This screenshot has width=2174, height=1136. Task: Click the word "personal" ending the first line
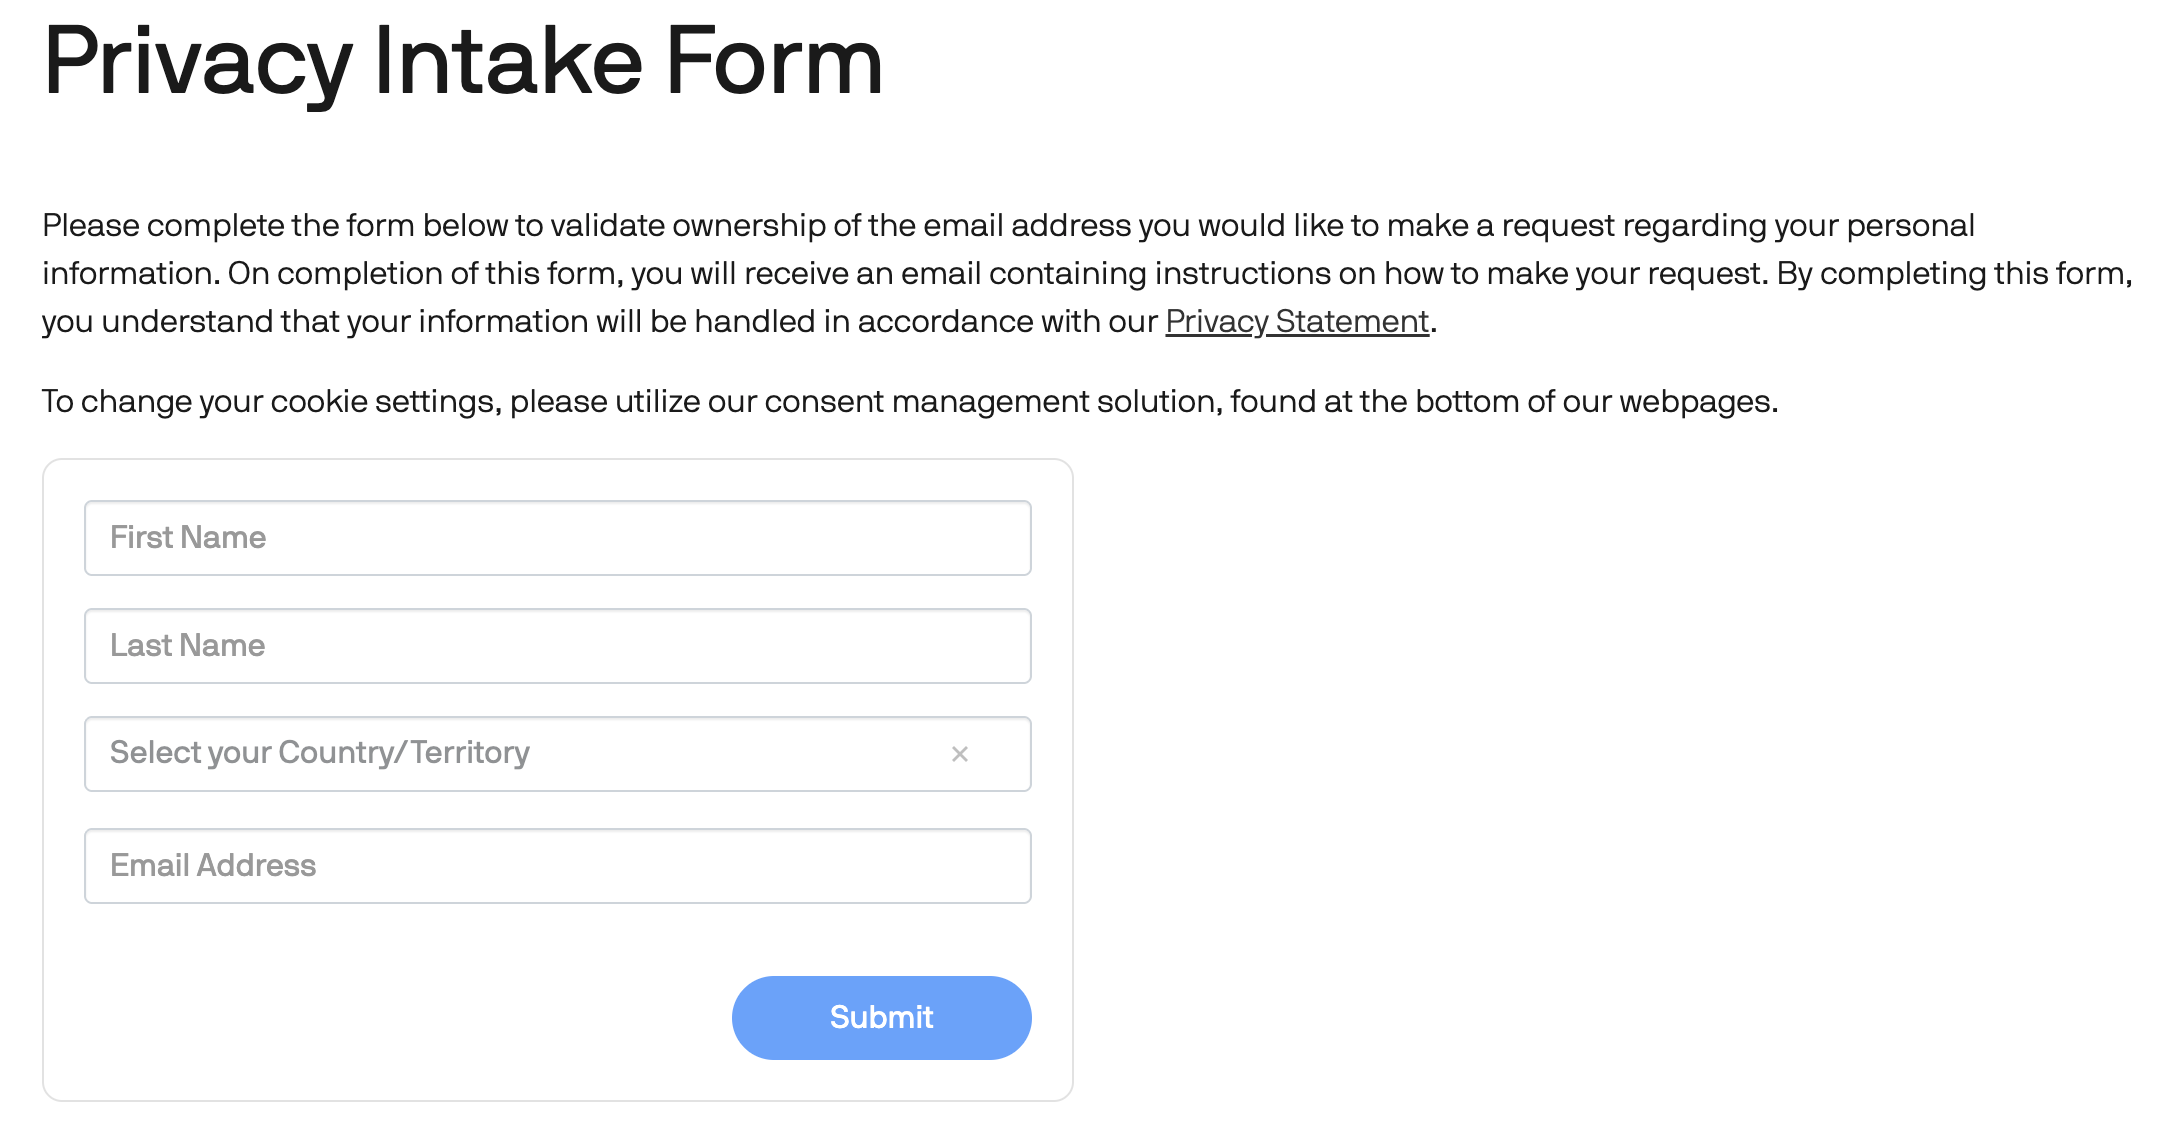[x=1910, y=226]
